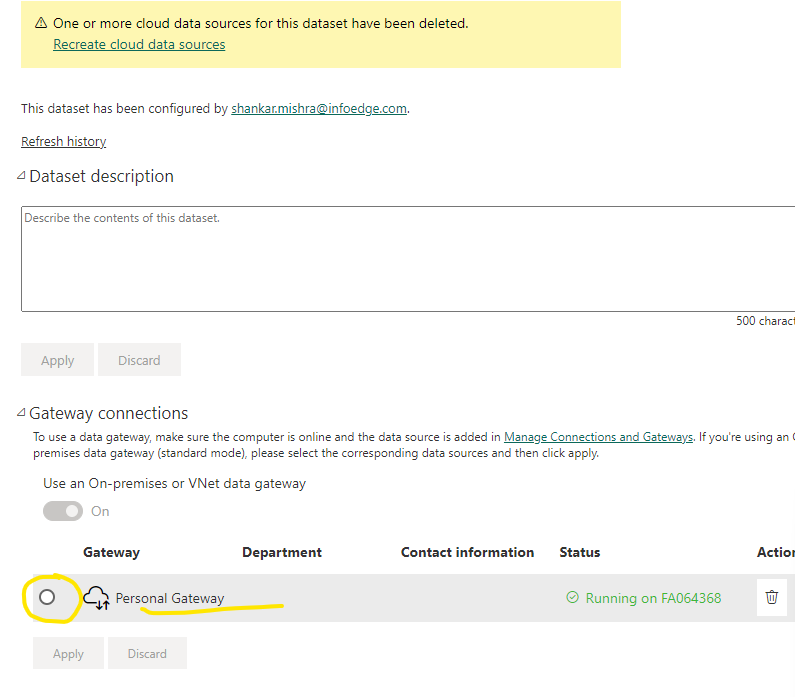Screen dimensions: 795x697
Task: Open the Manage Connections and Gateways link
Action: point(598,437)
